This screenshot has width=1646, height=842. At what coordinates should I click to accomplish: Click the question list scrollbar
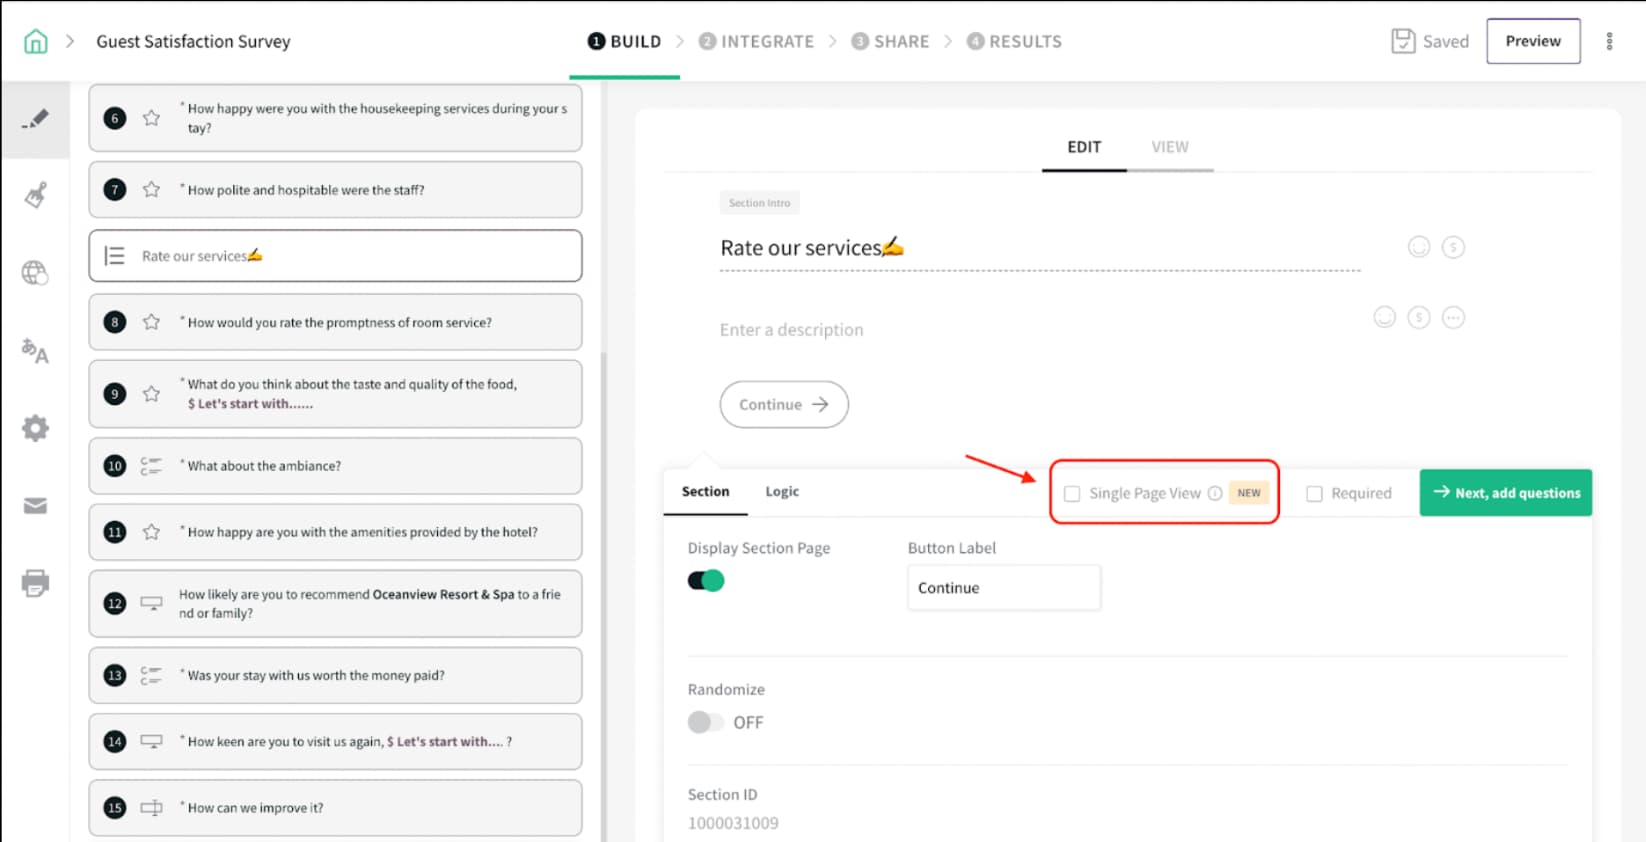click(x=603, y=595)
